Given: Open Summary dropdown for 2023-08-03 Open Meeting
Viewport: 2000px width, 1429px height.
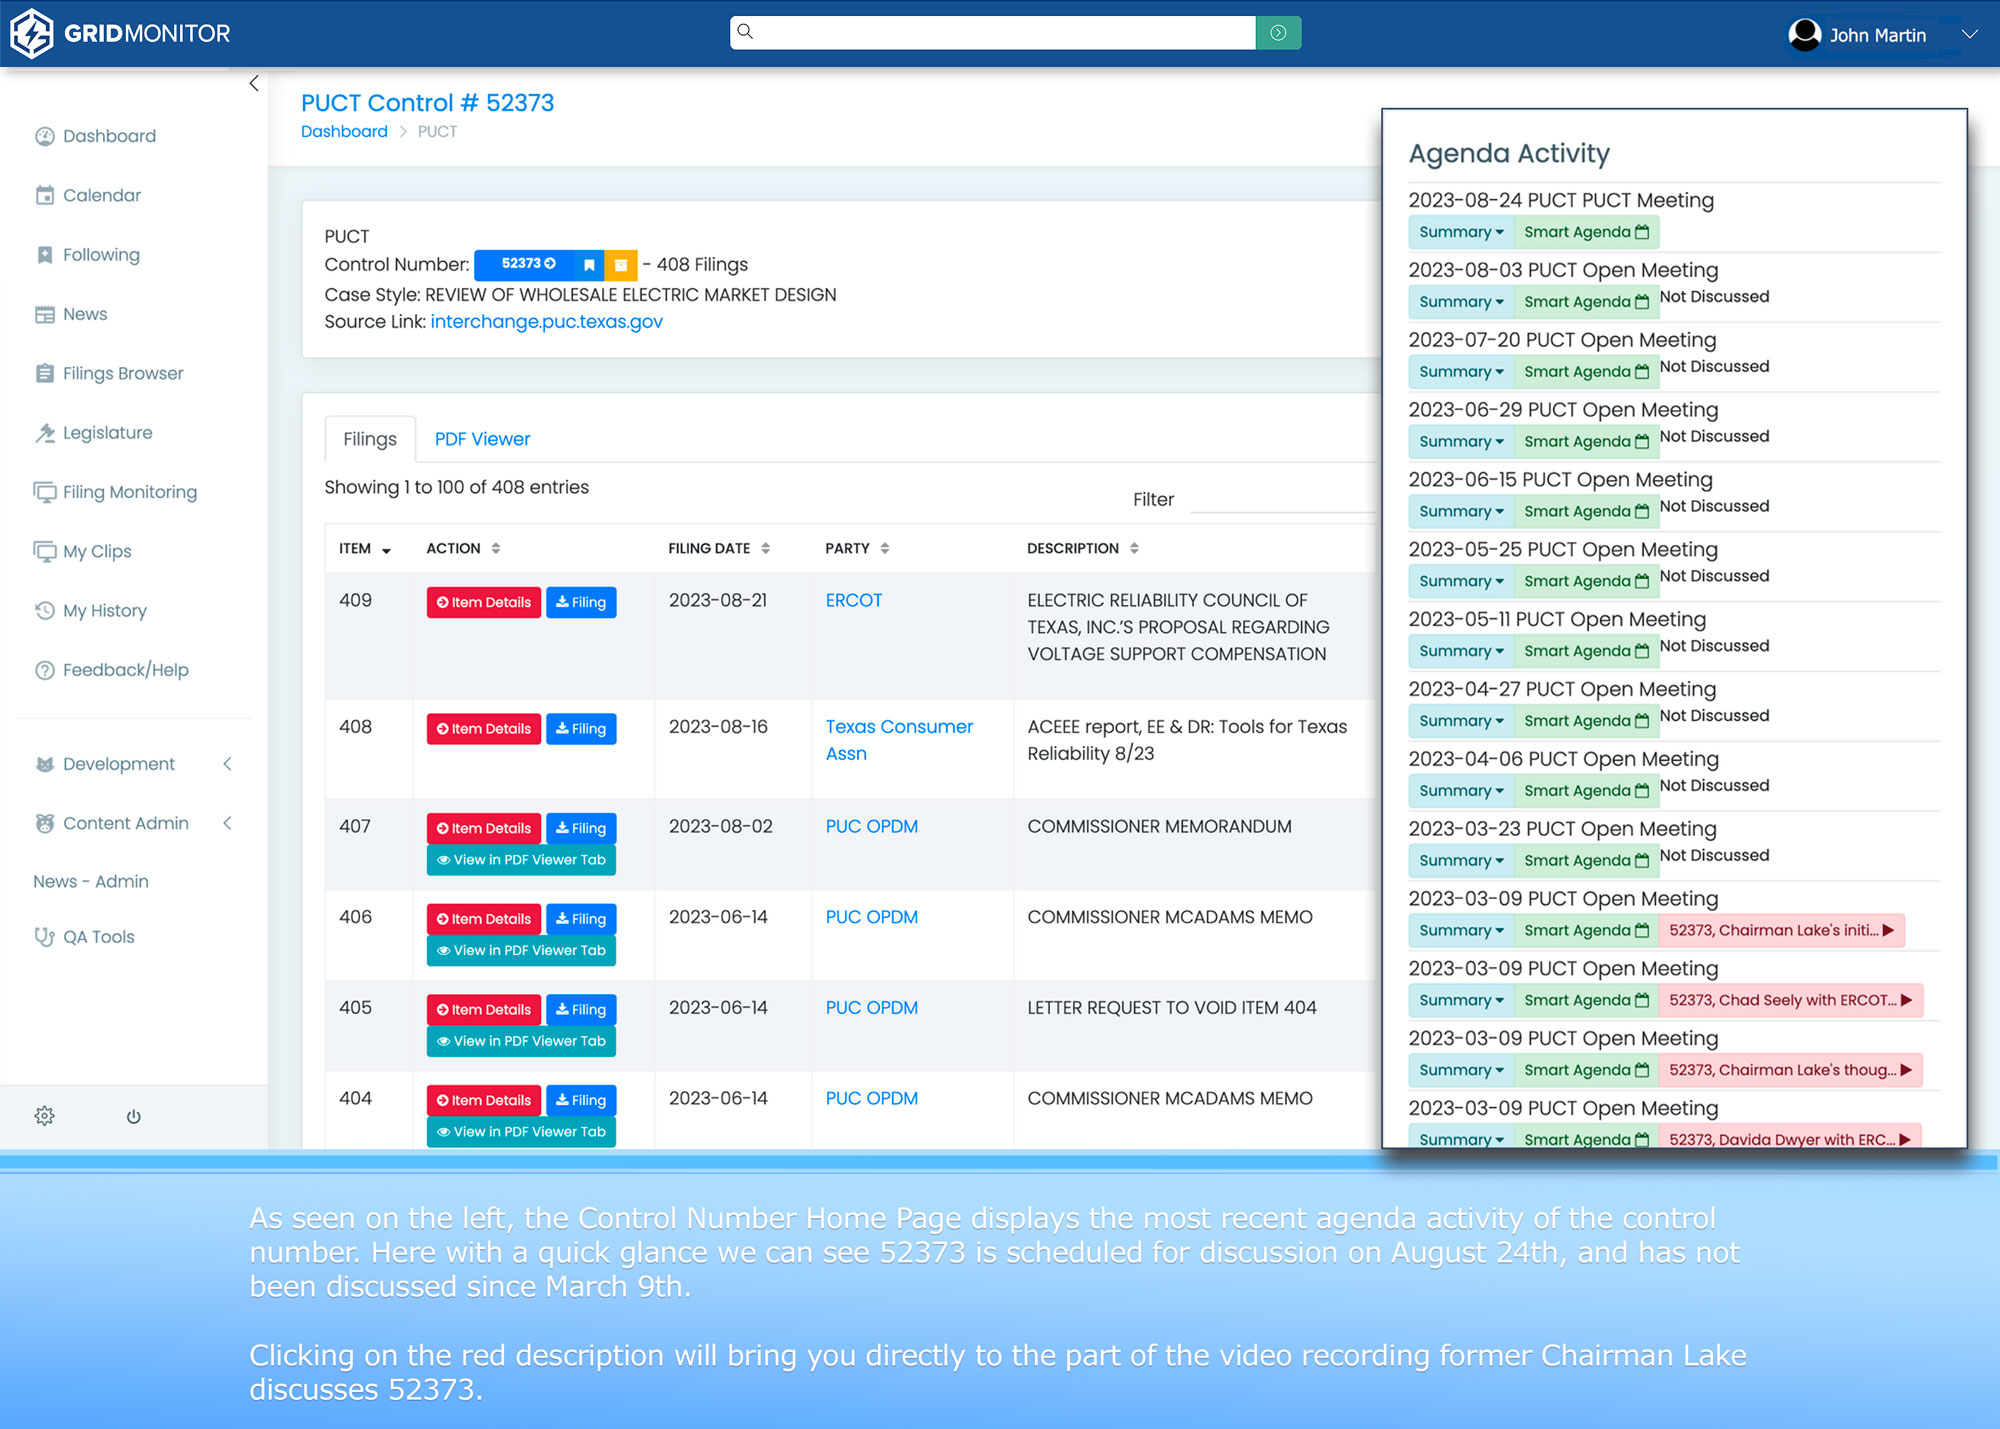Looking at the screenshot, I should pyautogui.click(x=1461, y=302).
